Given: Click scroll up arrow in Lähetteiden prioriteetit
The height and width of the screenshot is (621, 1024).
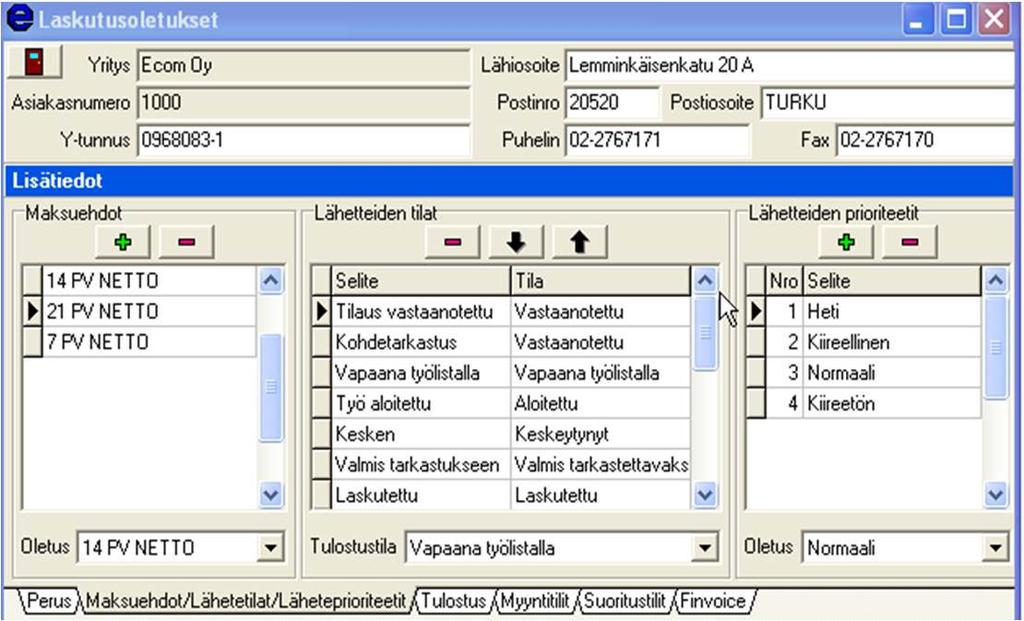Looking at the screenshot, I should [995, 281].
